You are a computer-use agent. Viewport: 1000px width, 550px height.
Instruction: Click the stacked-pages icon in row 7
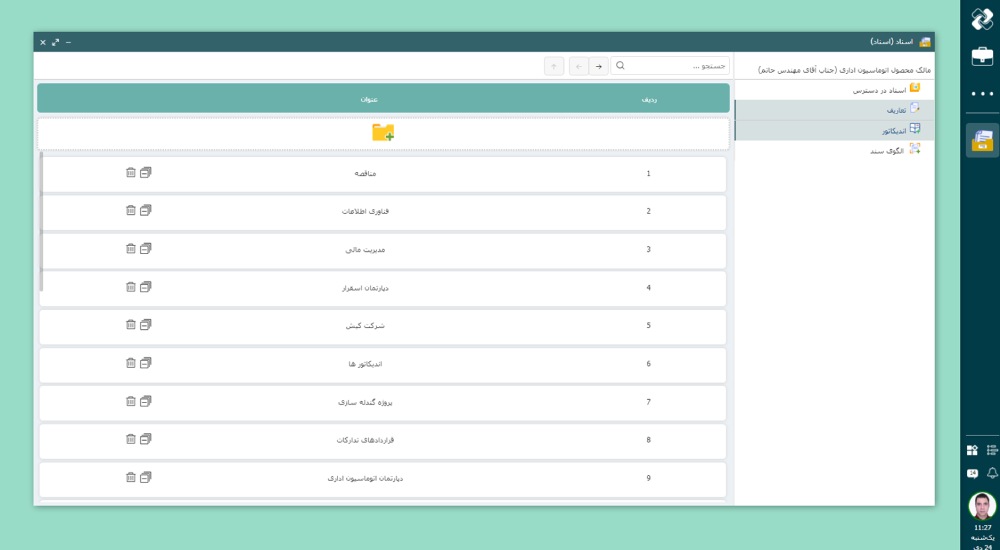(x=145, y=401)
